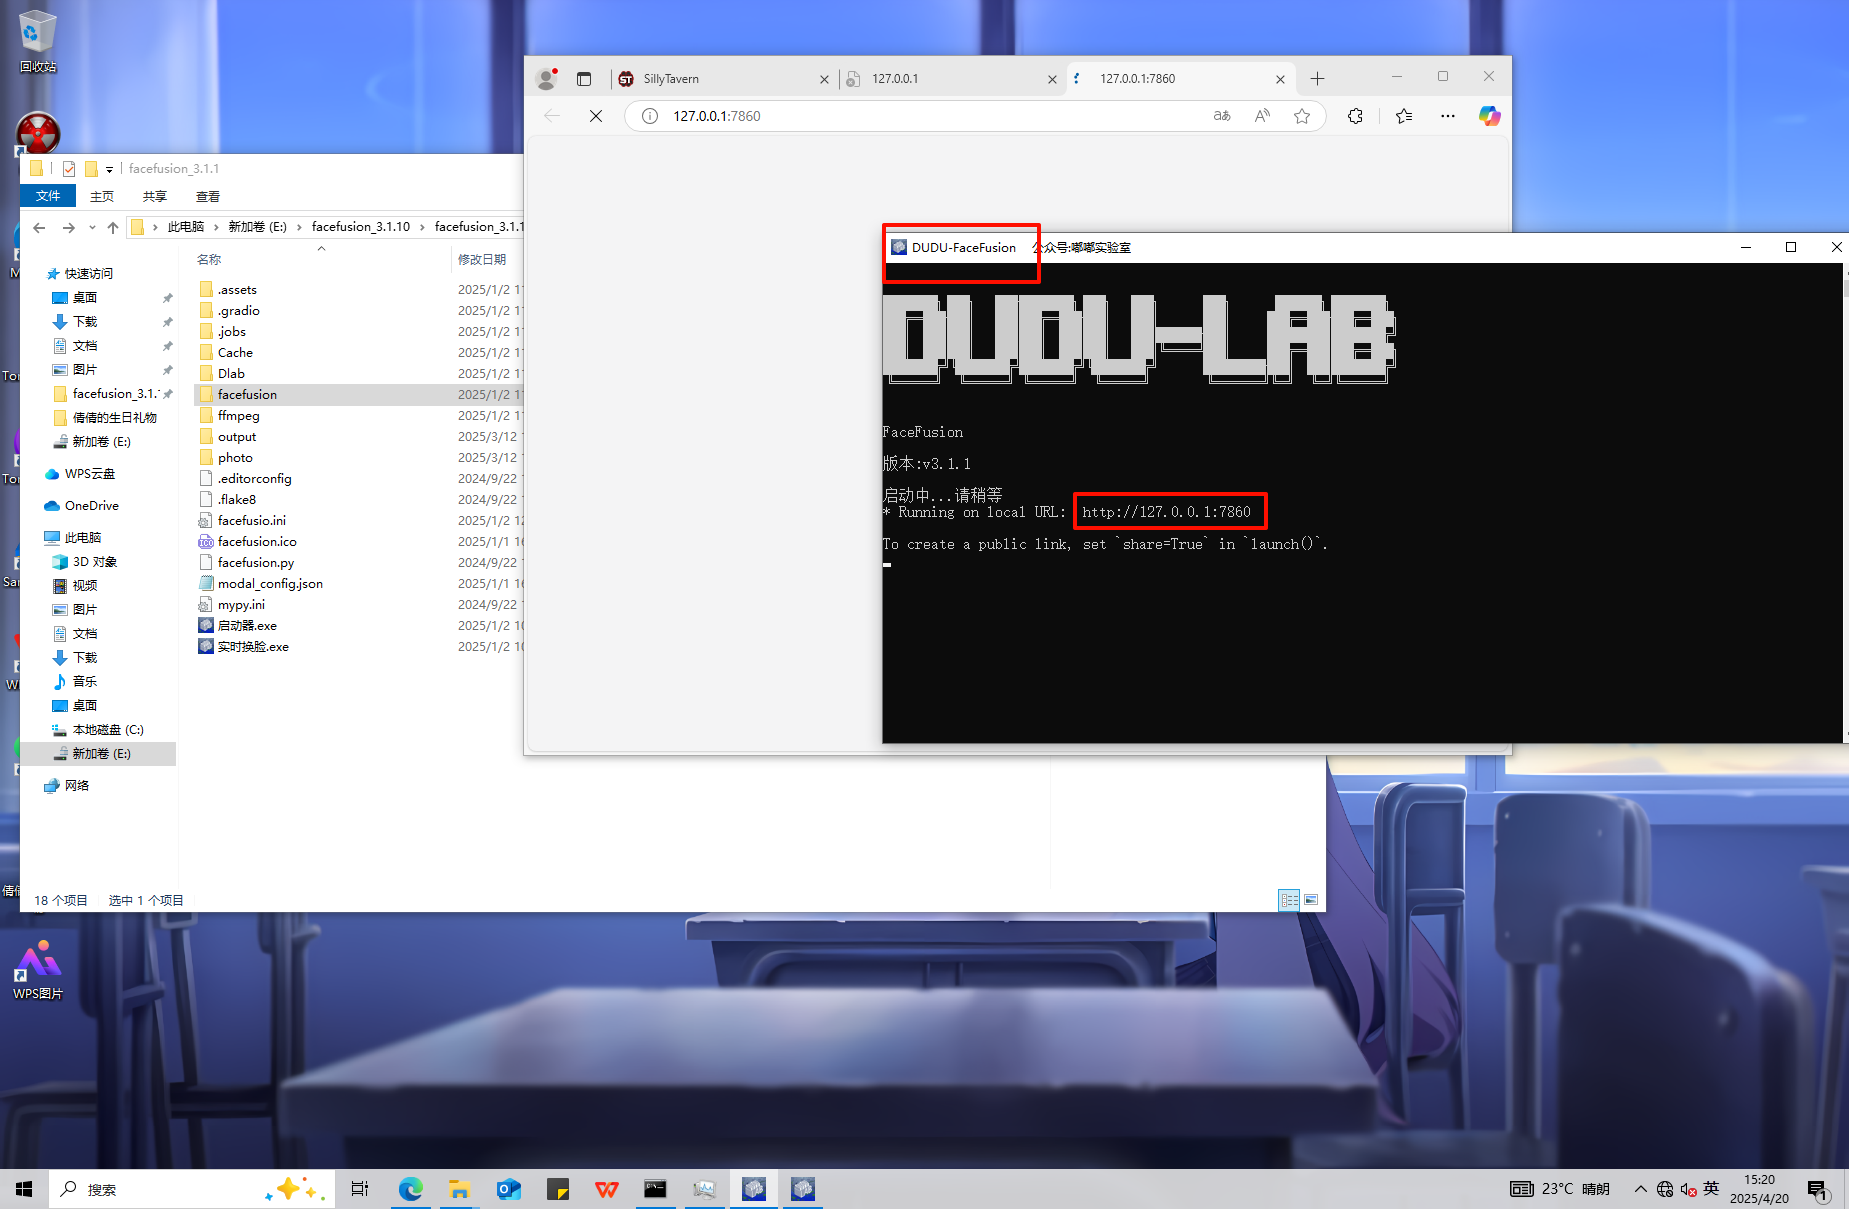Add this page to favorites star

[1302, 116]
